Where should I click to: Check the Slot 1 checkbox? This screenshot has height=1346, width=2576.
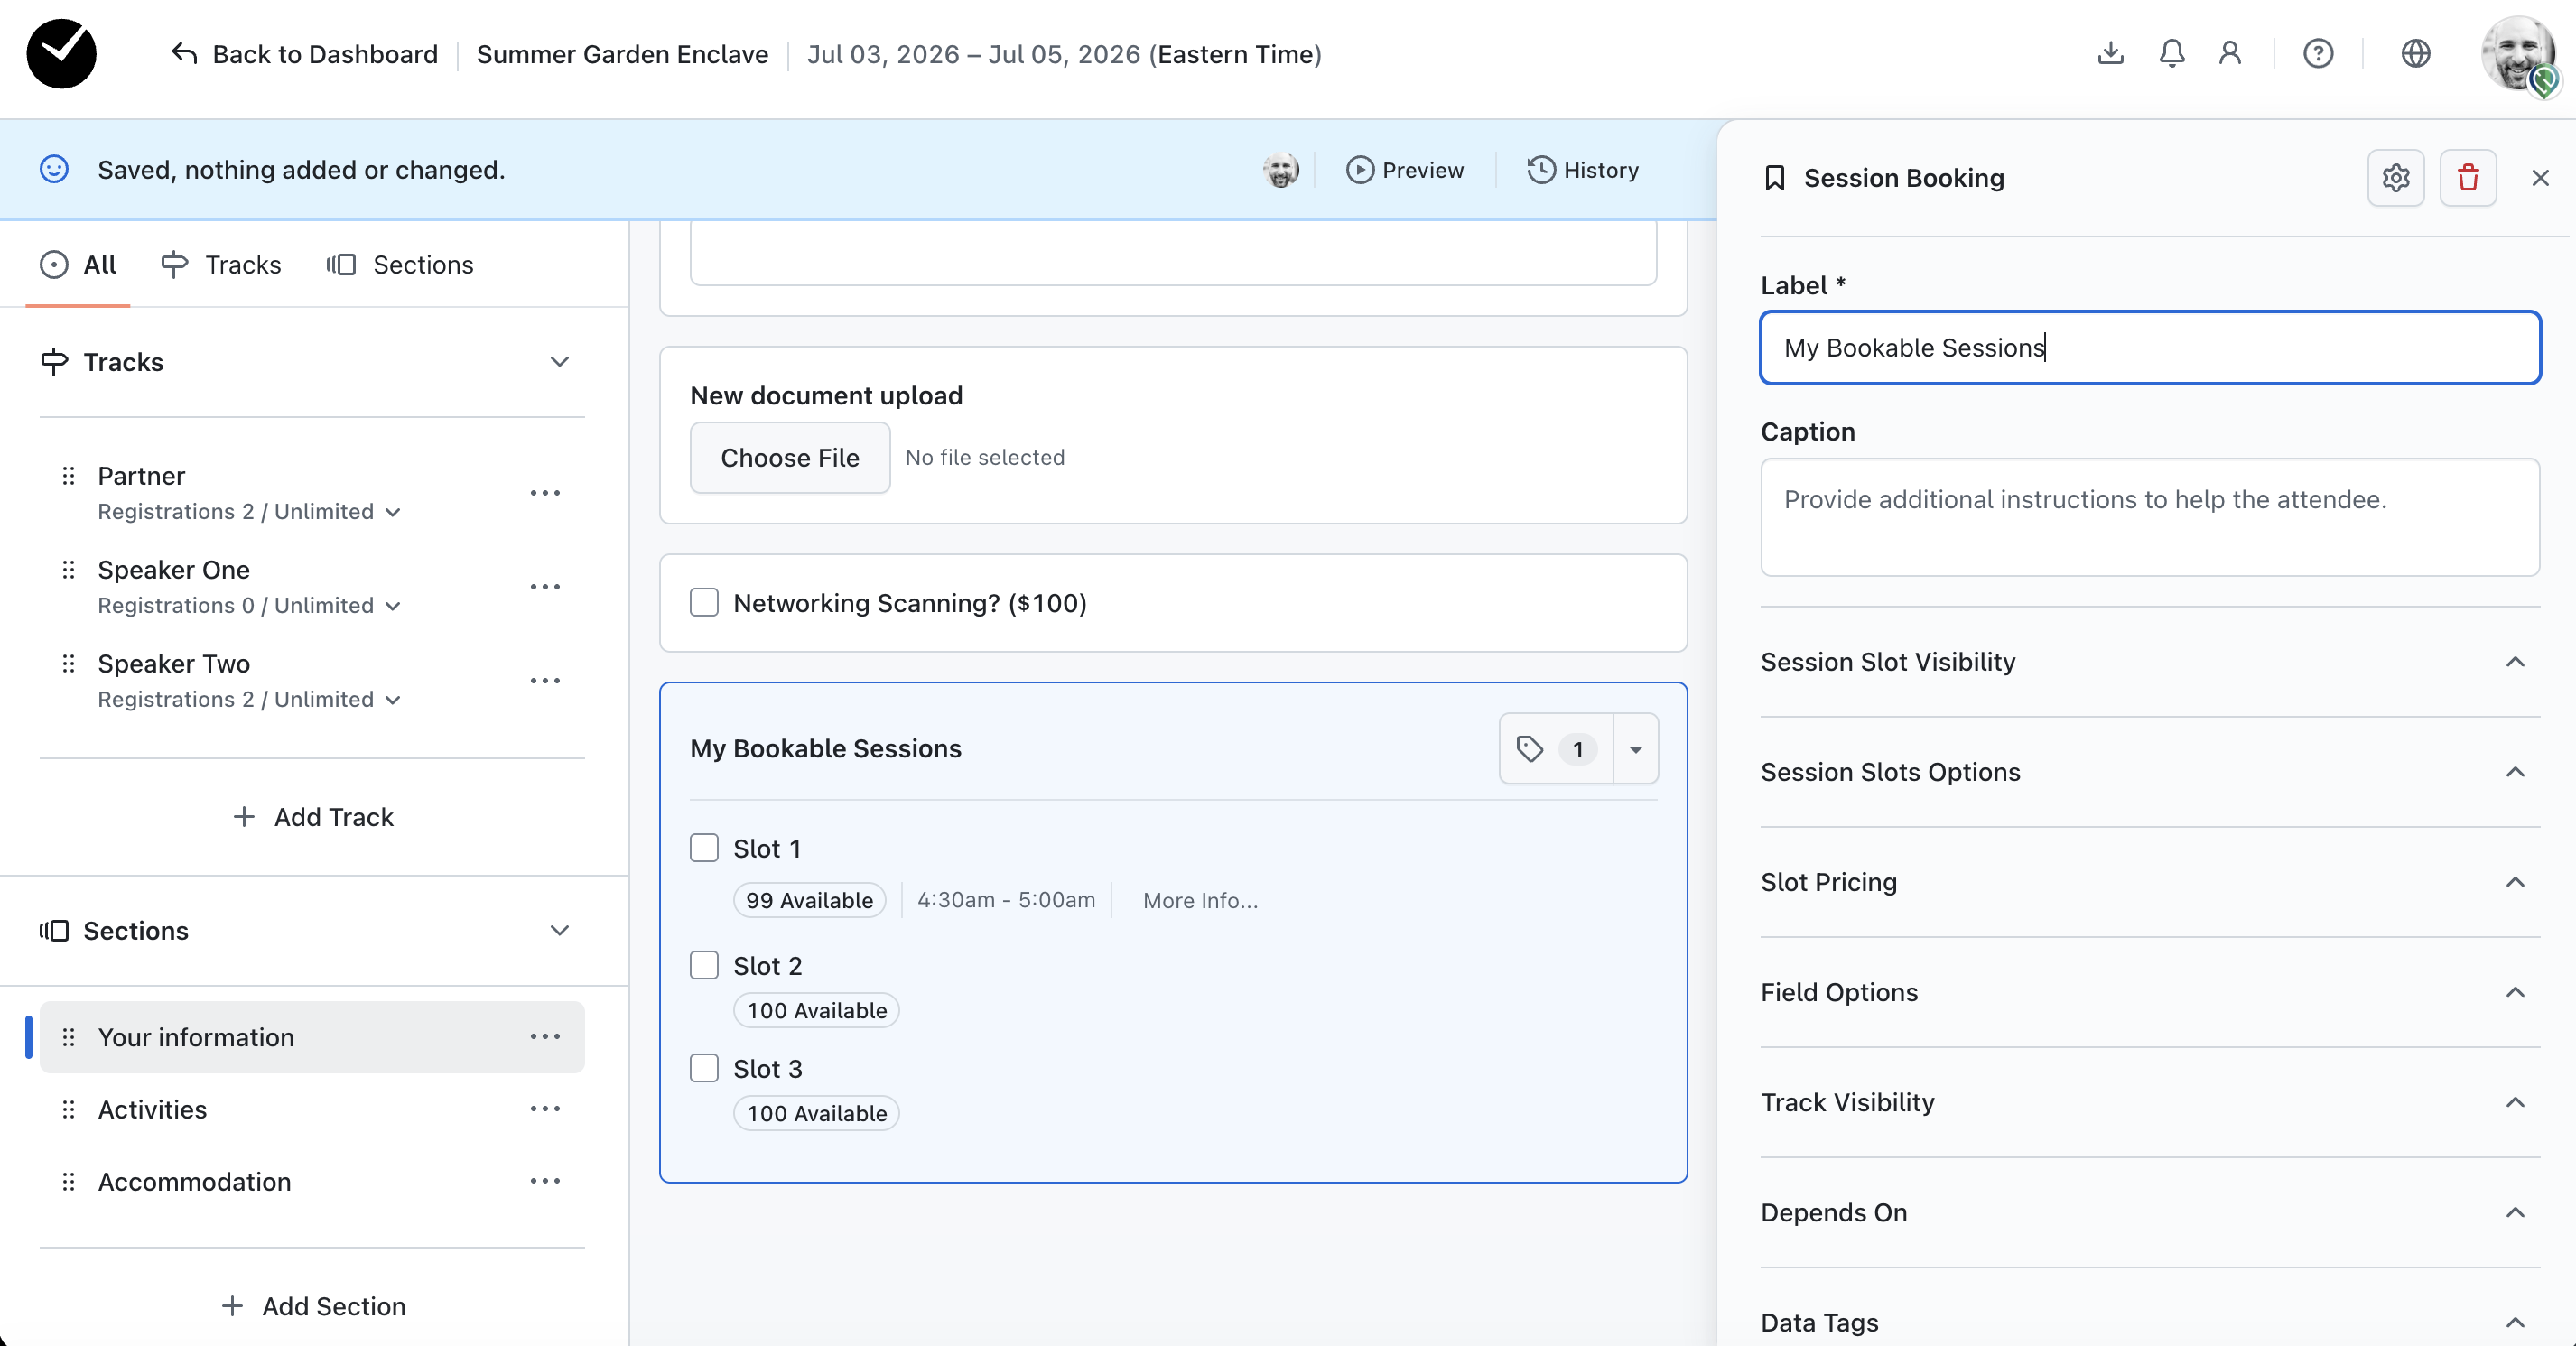coord(704,848)
